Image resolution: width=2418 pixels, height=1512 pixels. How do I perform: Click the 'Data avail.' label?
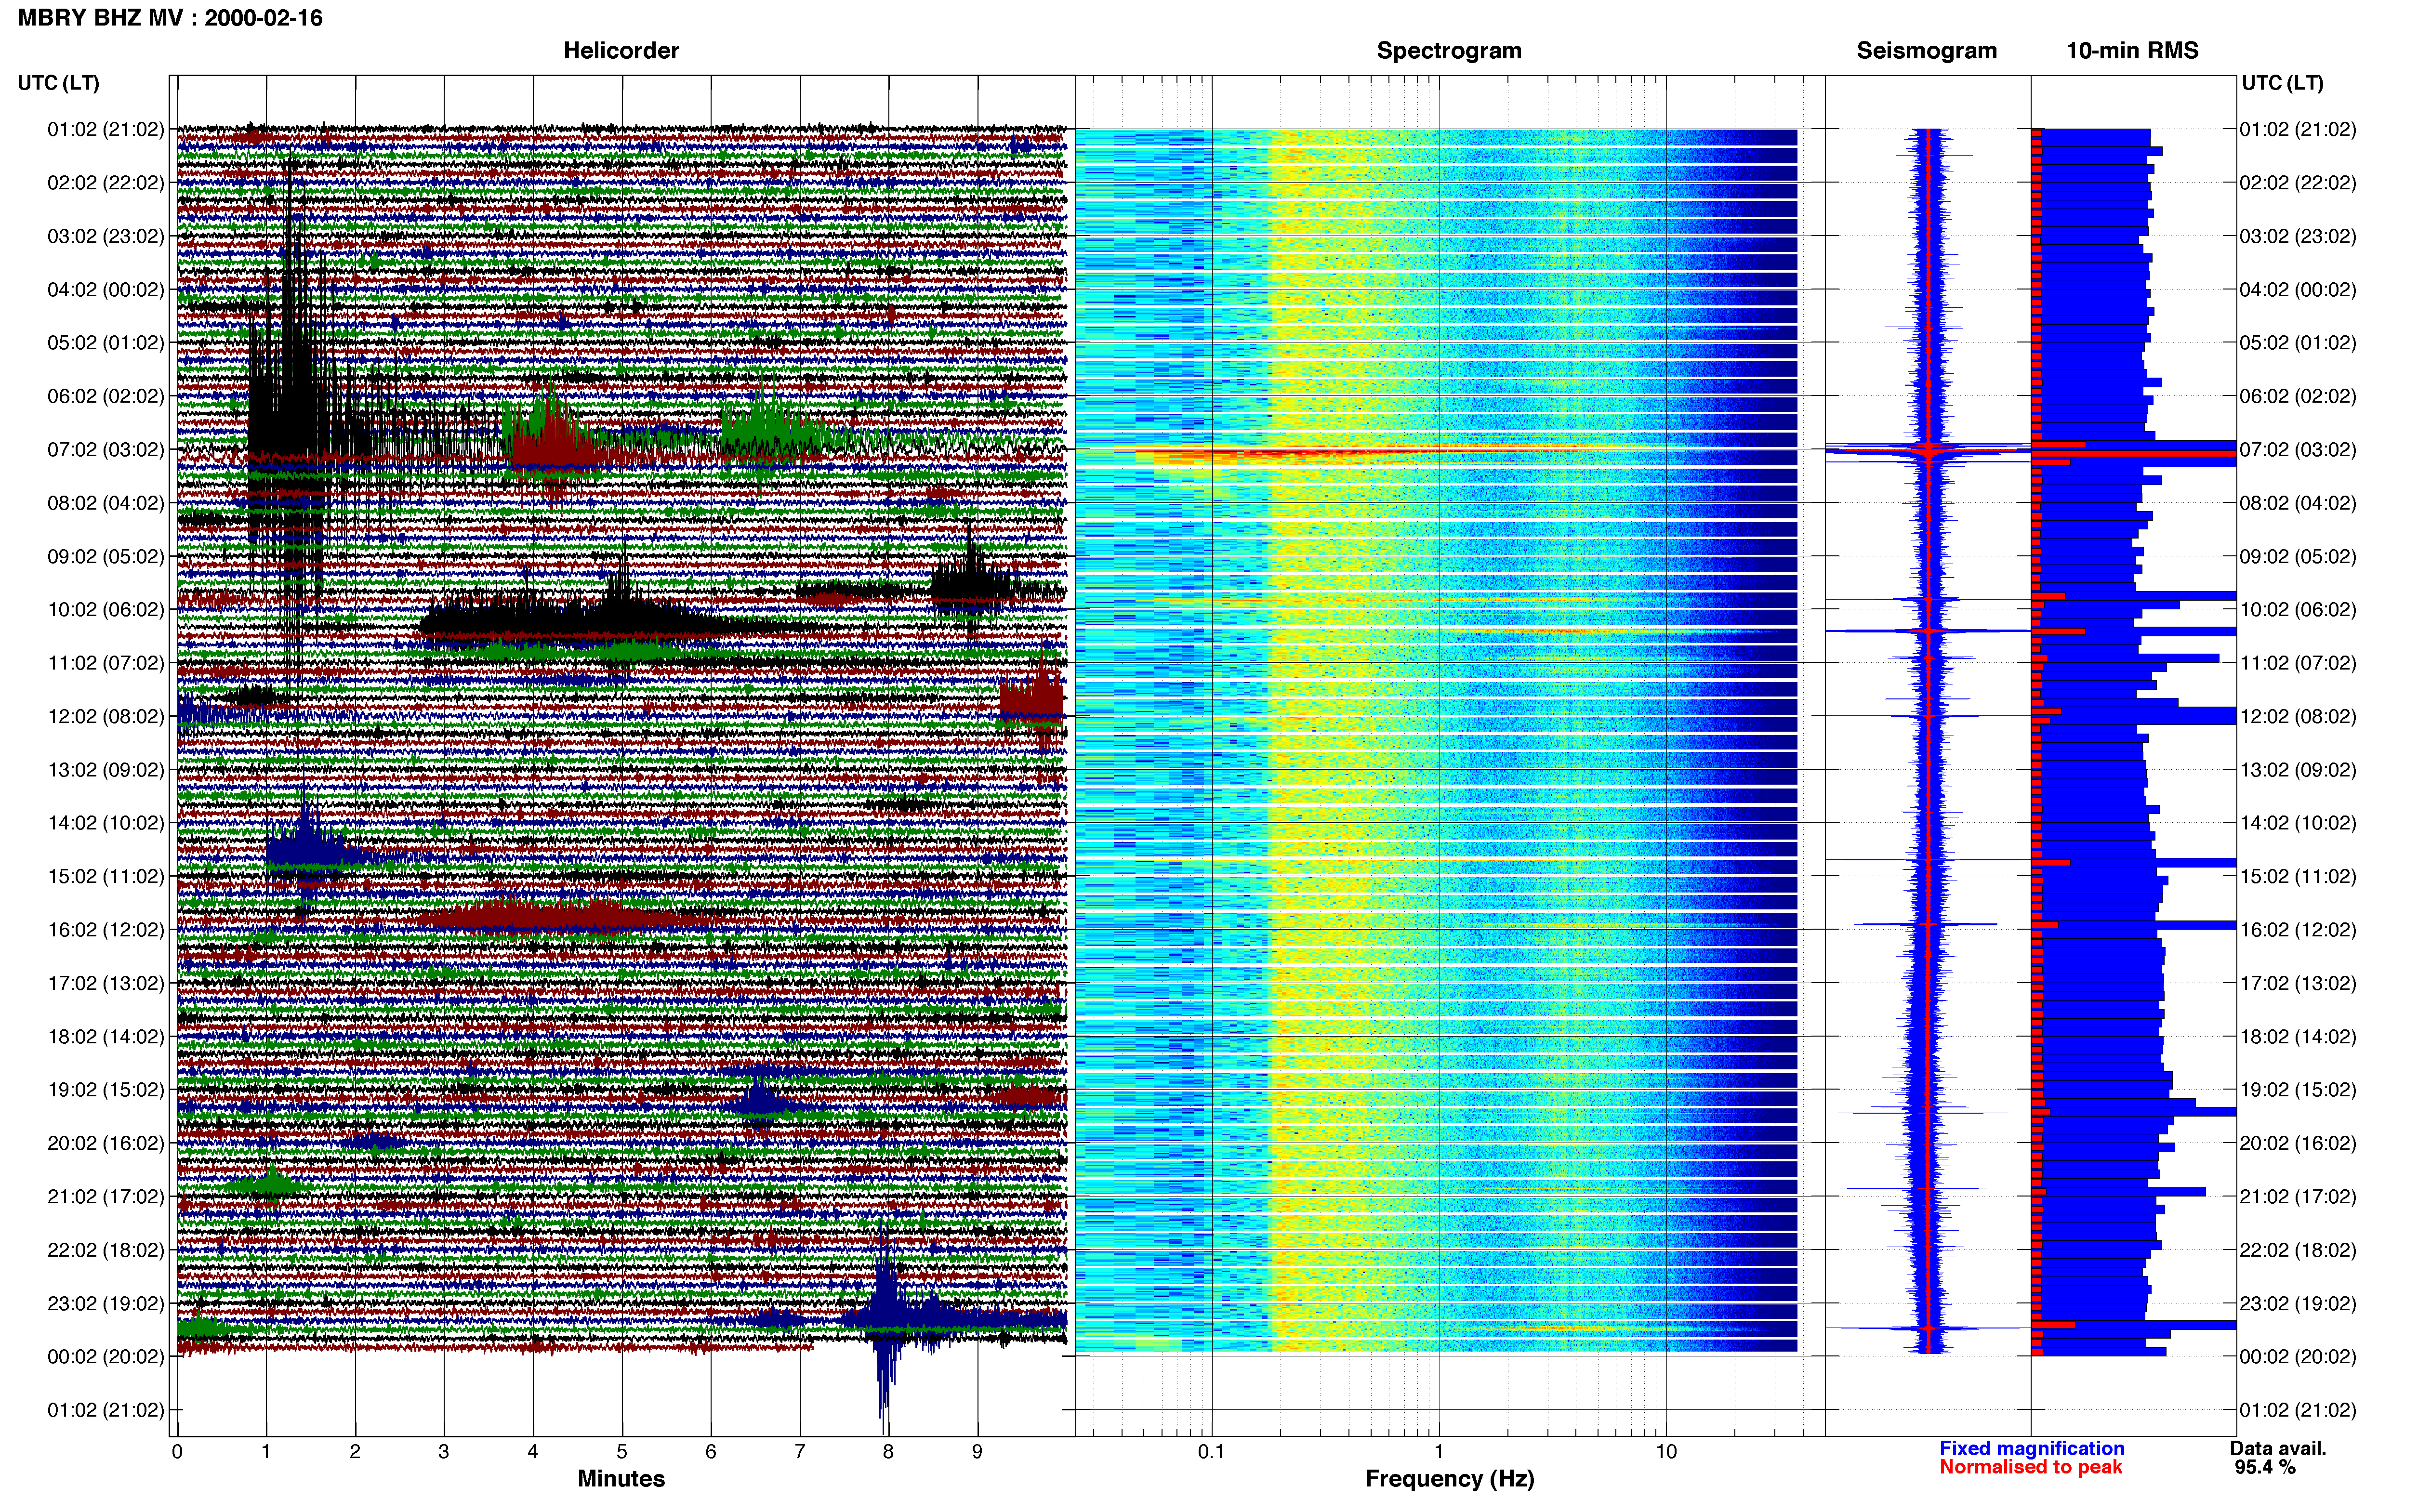(2278, 1448)
